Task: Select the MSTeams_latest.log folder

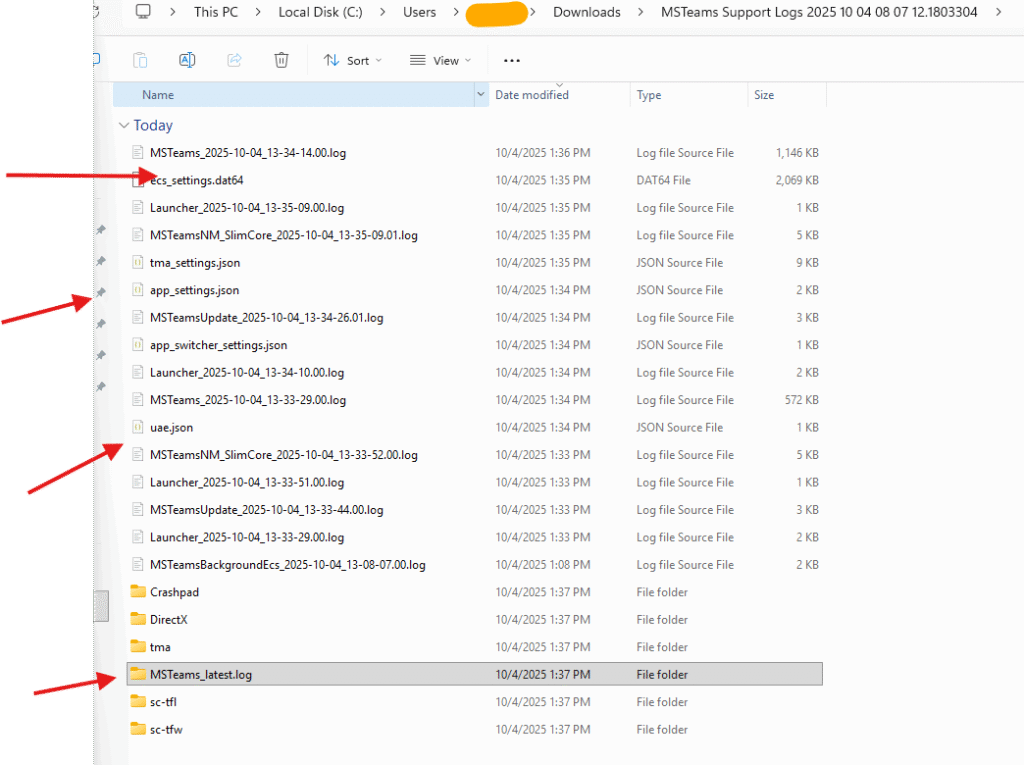Action: [x=200, y=675]
